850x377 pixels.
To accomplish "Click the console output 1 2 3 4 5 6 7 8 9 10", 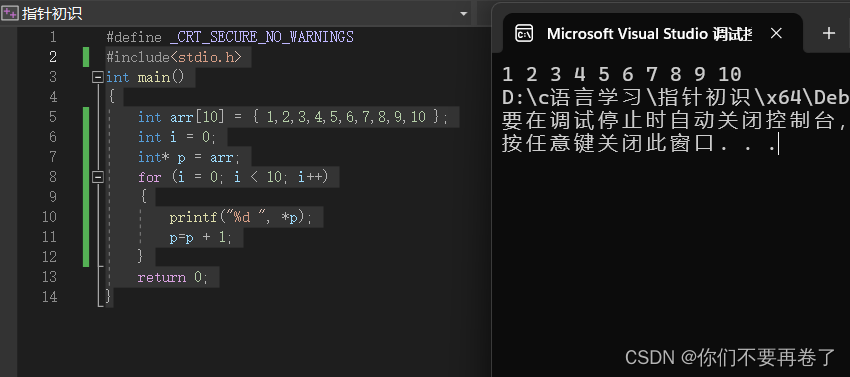I will coord(621,74).
